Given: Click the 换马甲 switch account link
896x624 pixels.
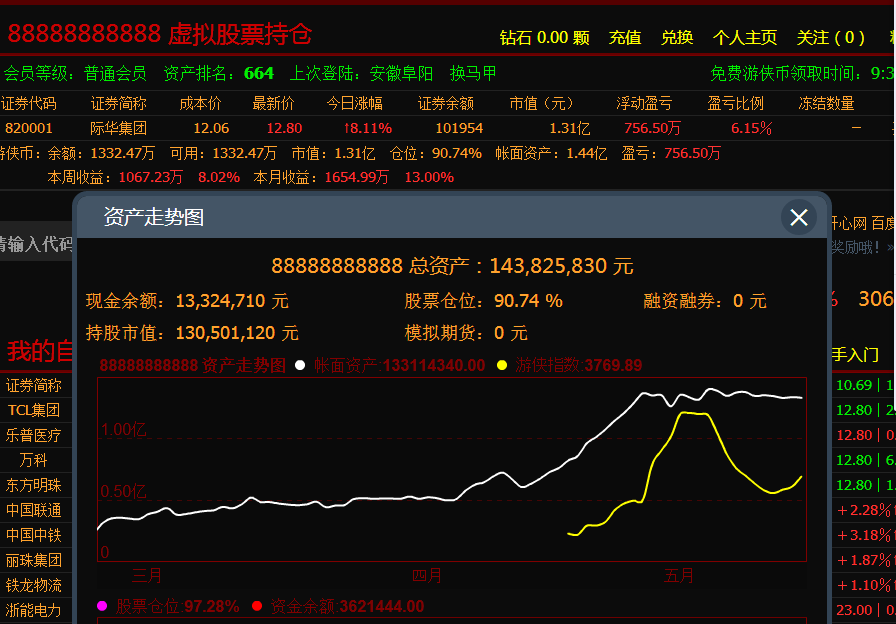Looking at the screenshot, I should (x=473, y=73).
